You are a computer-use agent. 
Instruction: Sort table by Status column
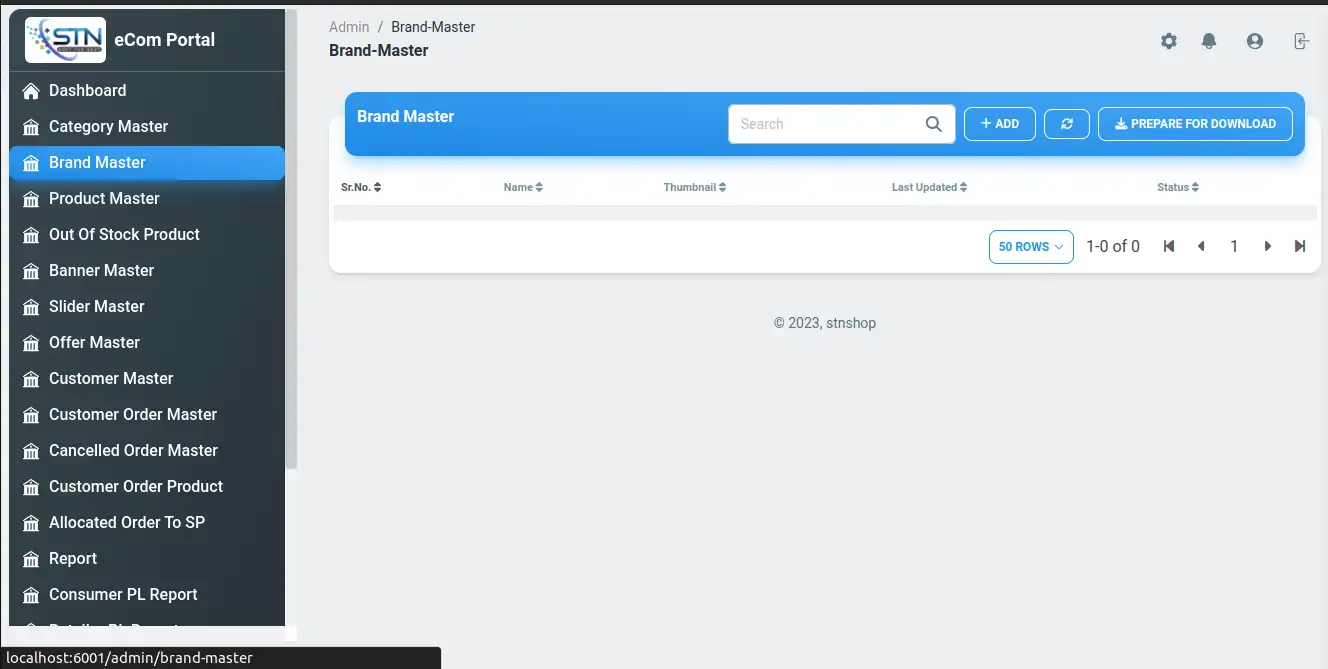tap(1177, 187)
